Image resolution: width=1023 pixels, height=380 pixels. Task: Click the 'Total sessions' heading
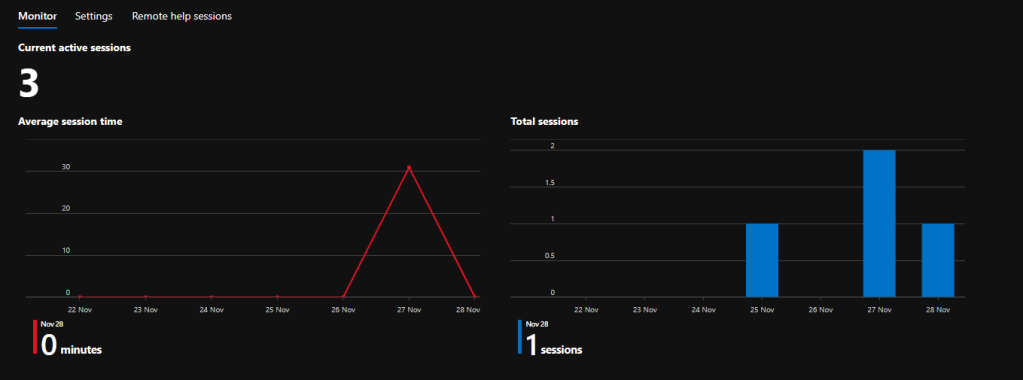(x=544, y=121)
